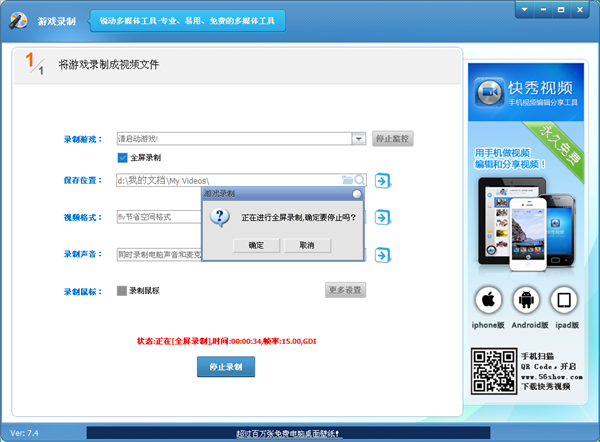Open the 超过百万张免费电脑桌面壁纸 link

coord(289,434)
